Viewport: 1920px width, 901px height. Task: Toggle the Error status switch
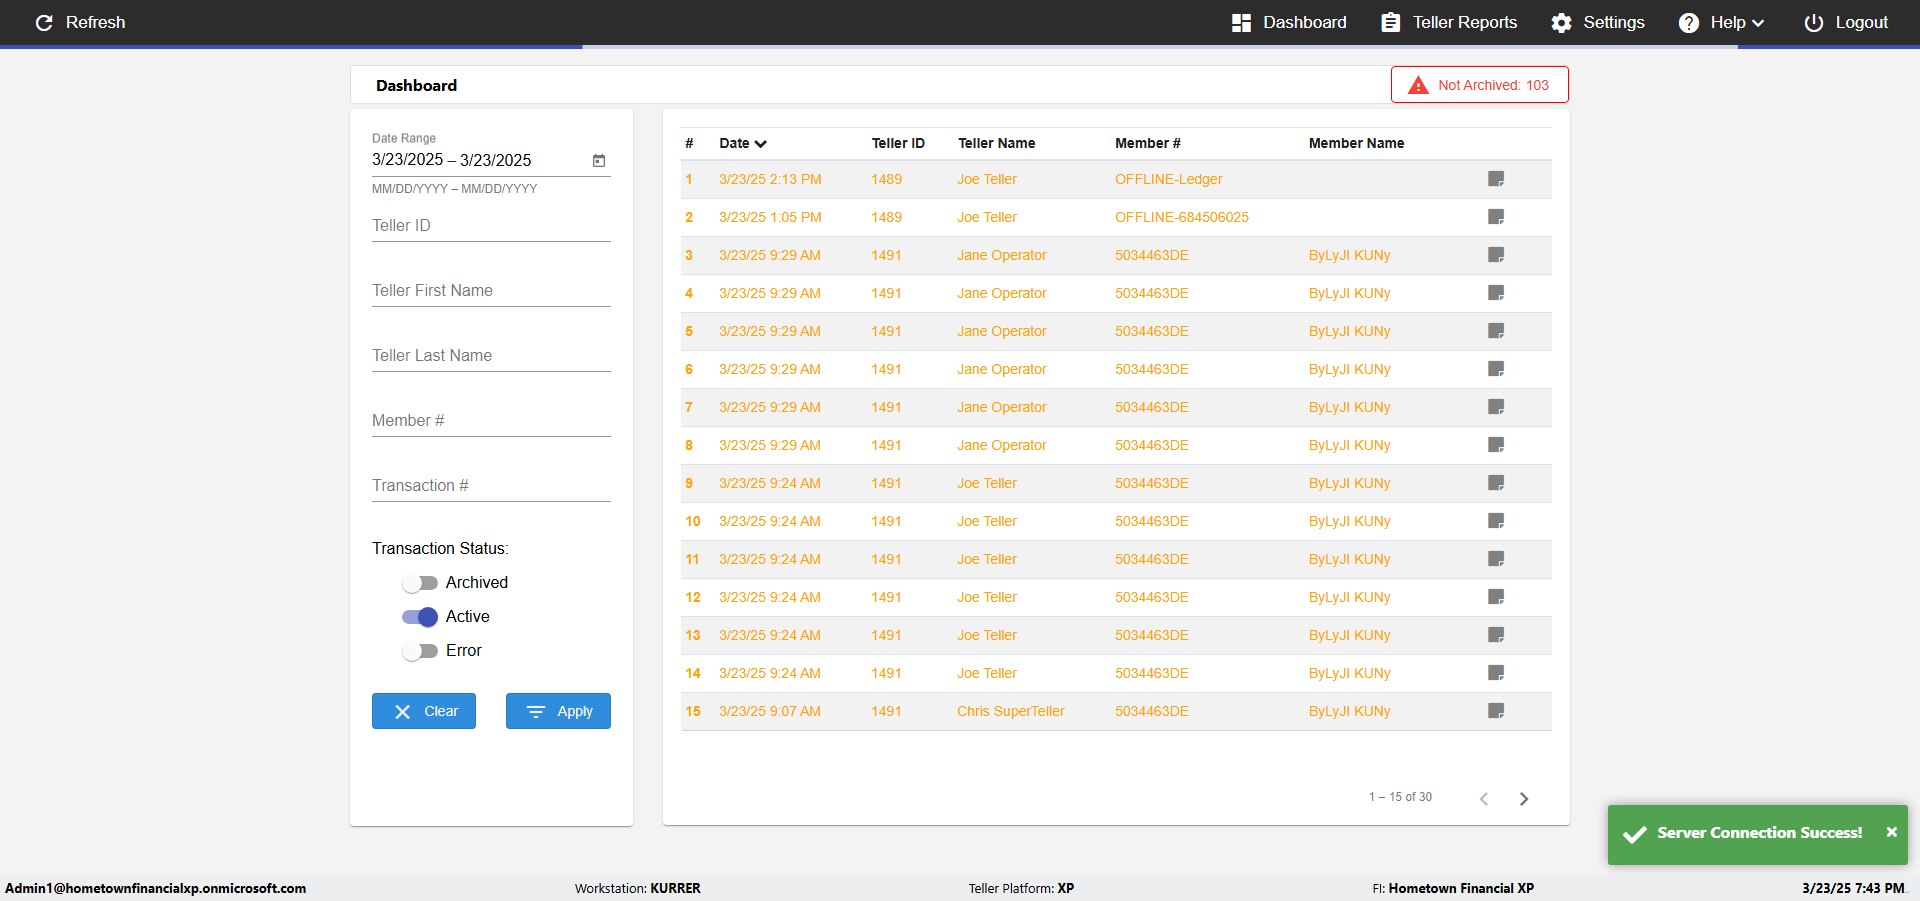point(420,651)
